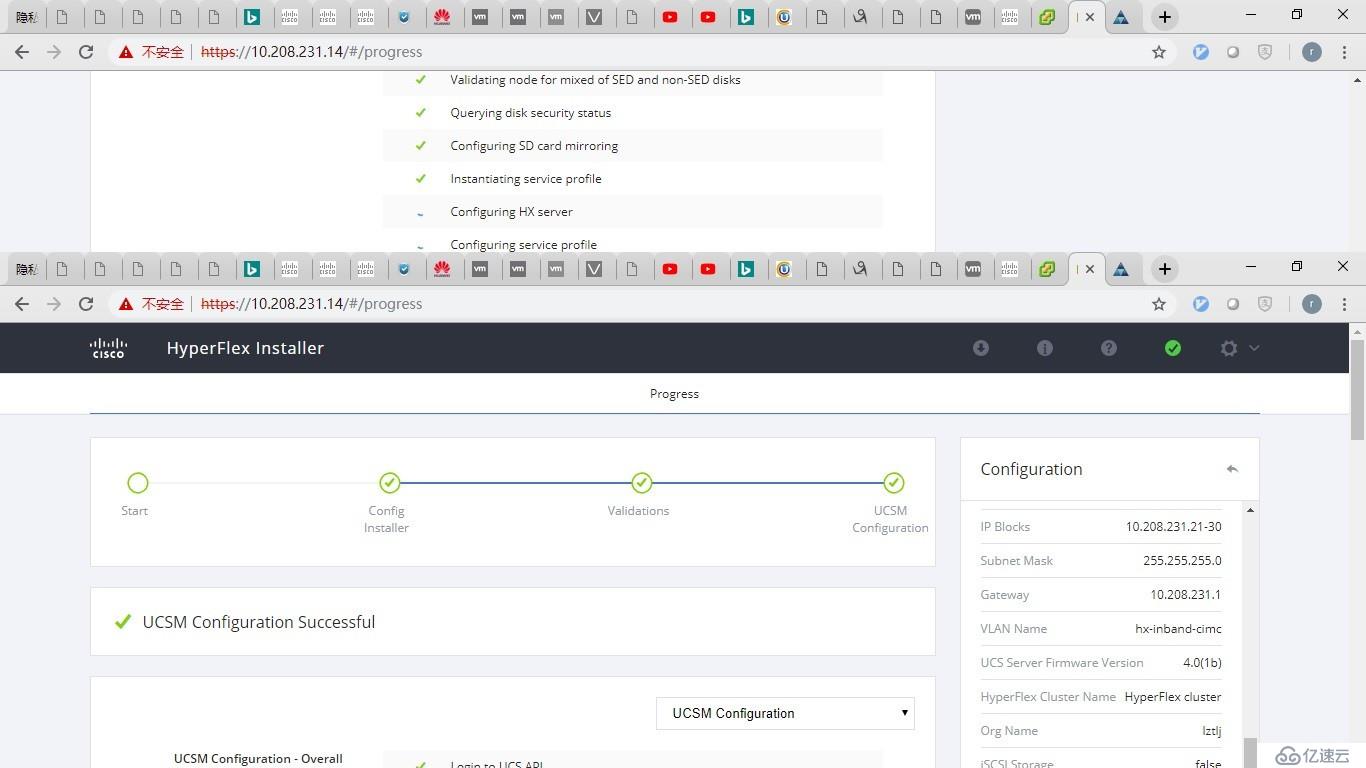Viewport: 1366px width, 768px height.
Task: Switch to green squares tab in lower window
Action: pyautogui.click(x=1047, y=269)
